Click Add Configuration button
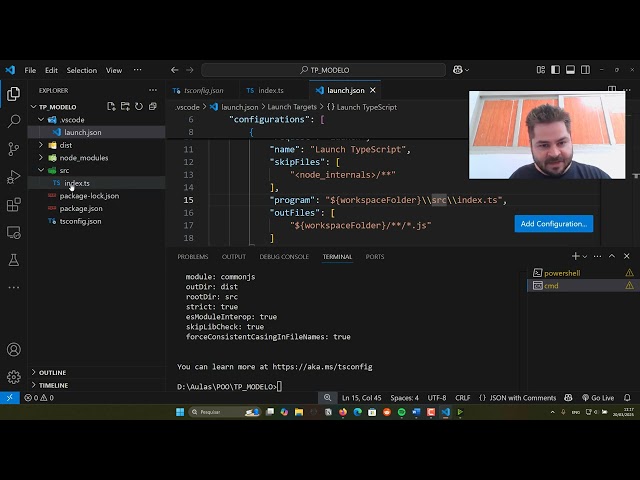Viewport: 640px width, 480px height. tap(554, 224)
